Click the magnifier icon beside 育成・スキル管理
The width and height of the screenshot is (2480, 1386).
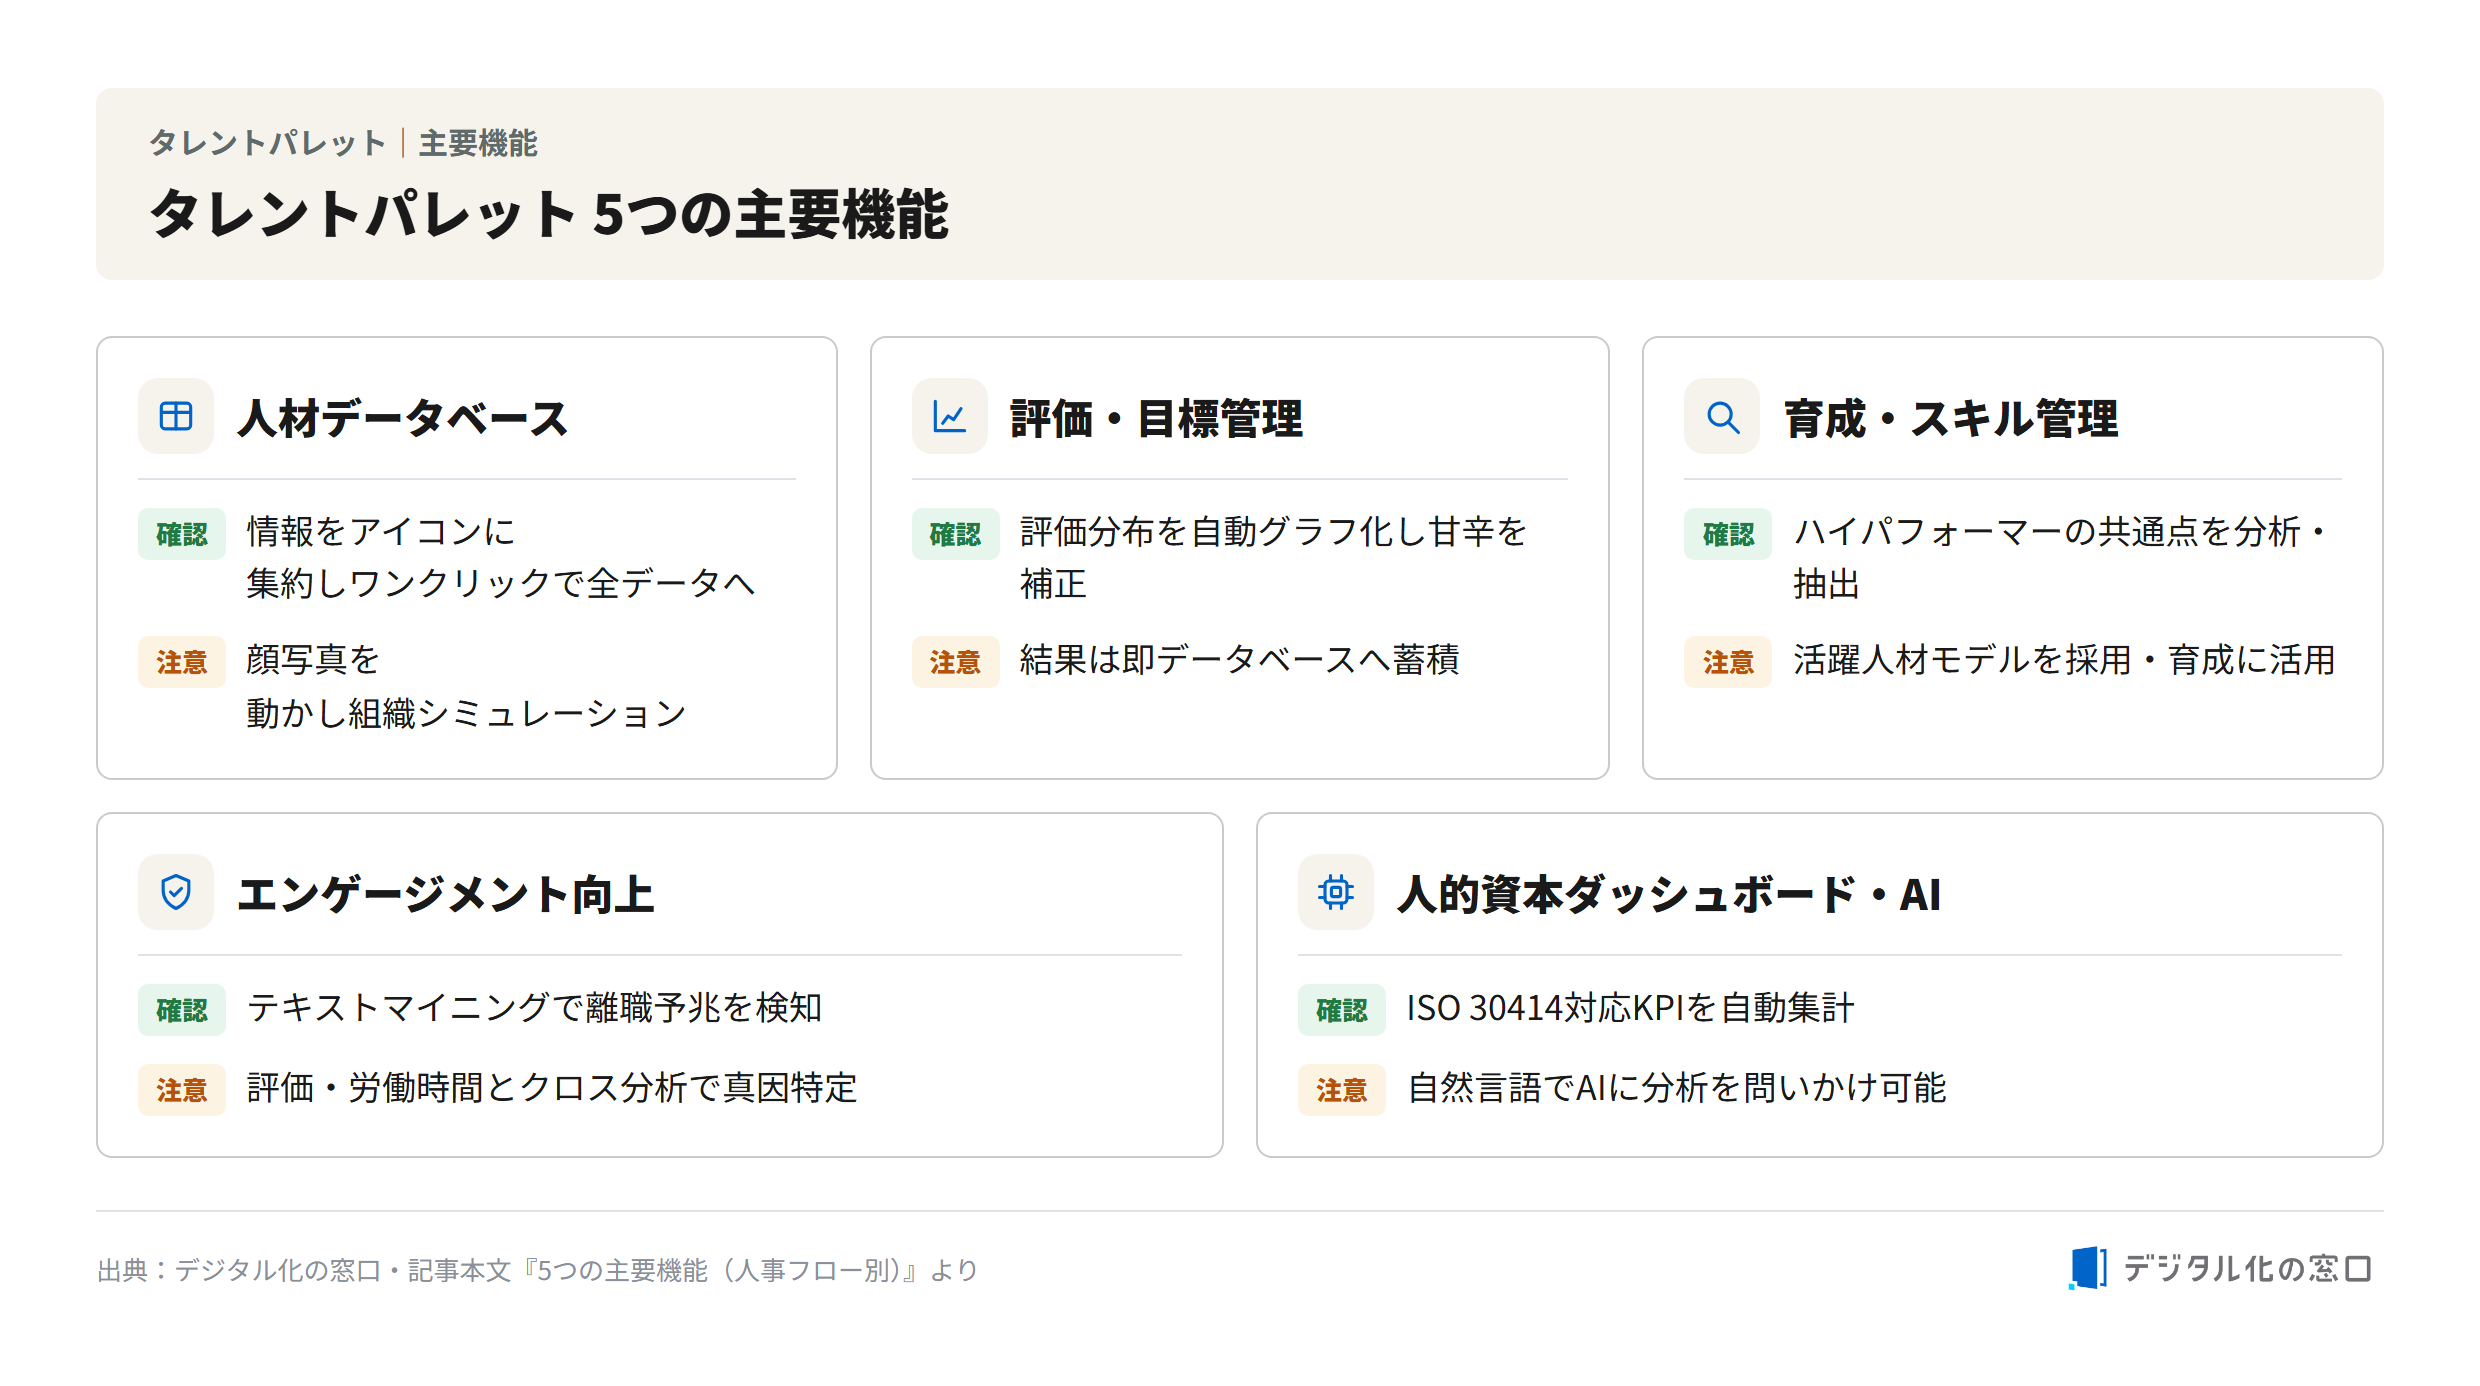(x=1722, y=416)
